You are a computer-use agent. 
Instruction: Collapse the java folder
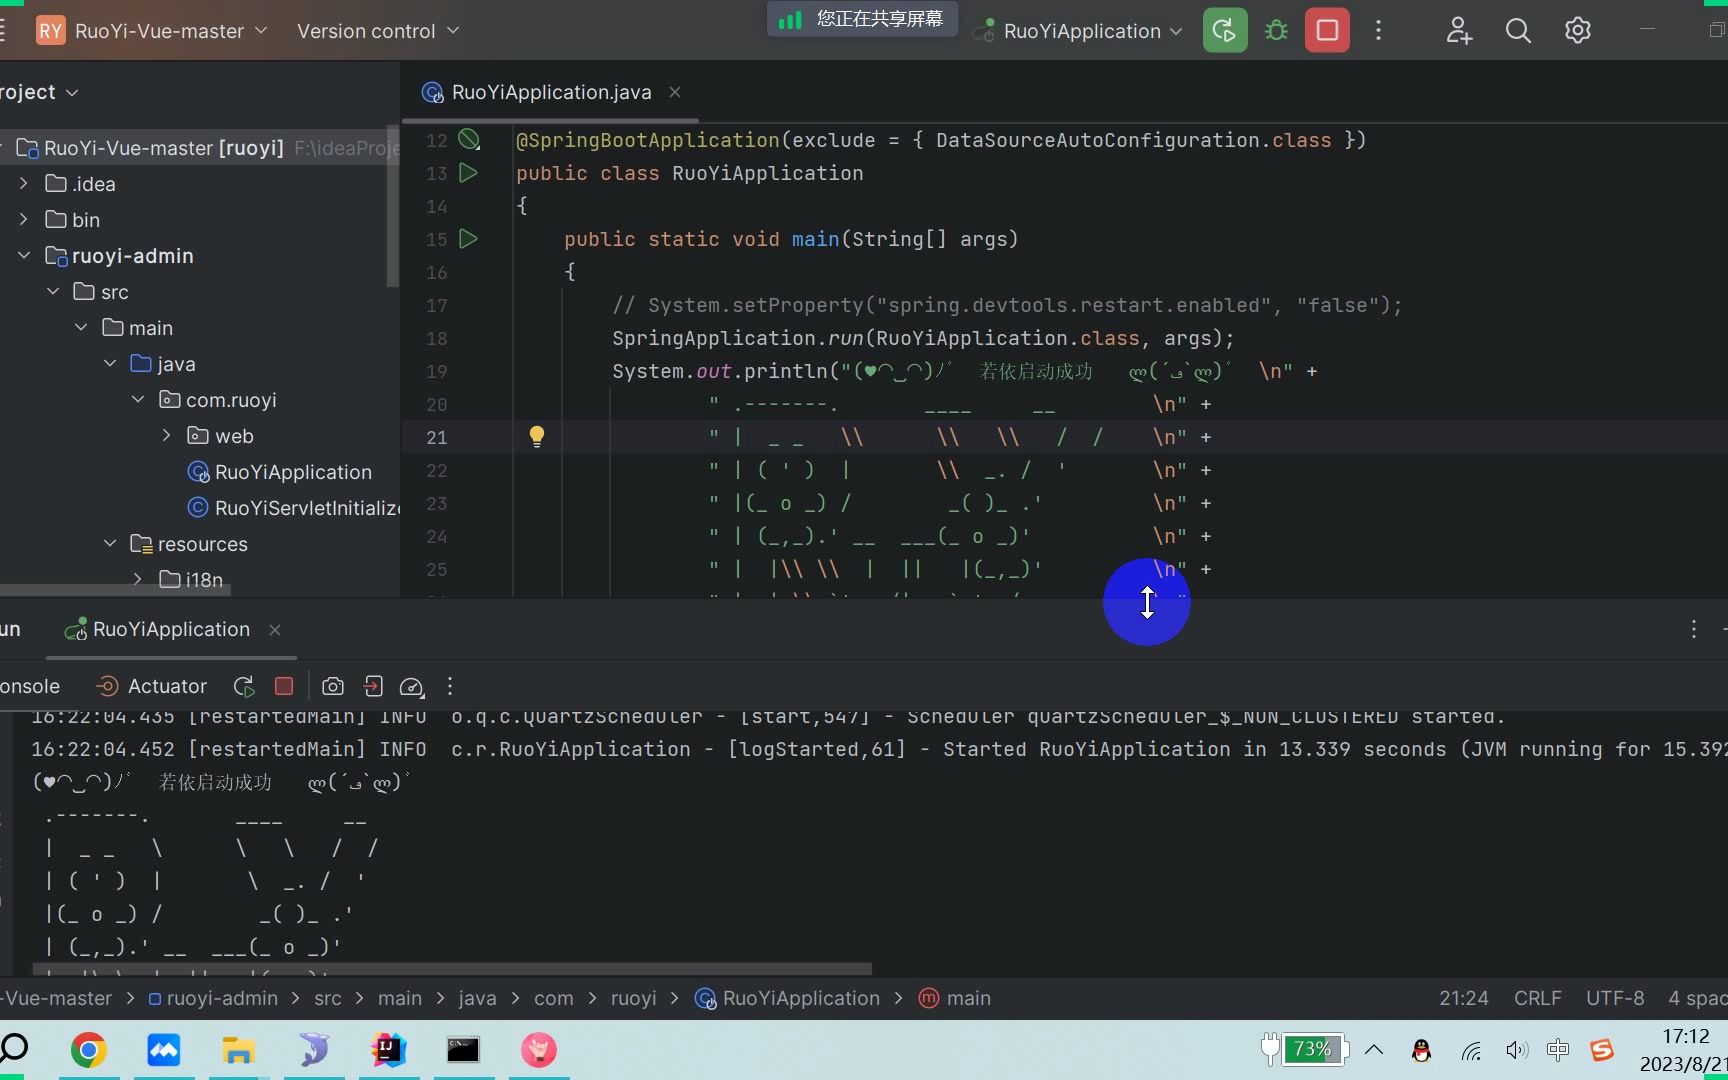pos(110,363)
